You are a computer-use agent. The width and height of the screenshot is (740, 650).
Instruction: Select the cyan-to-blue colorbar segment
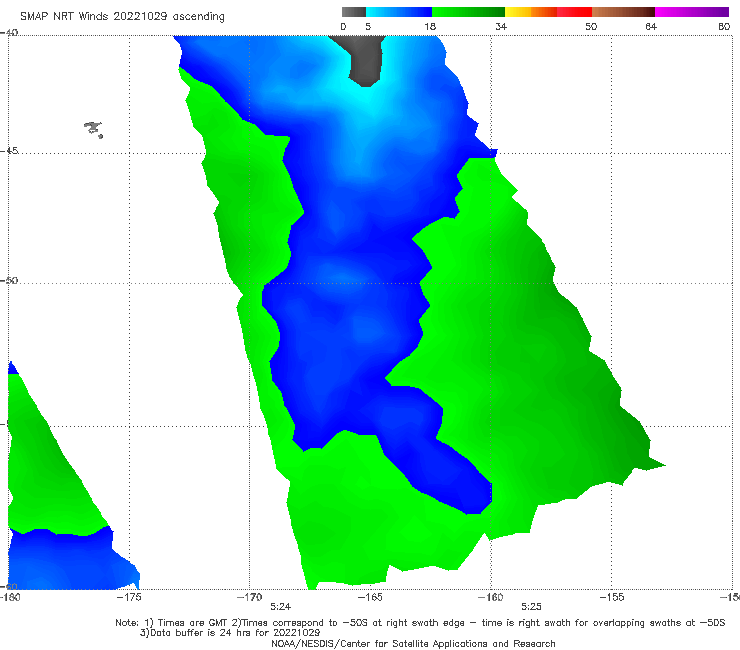(x=399, y=12)
